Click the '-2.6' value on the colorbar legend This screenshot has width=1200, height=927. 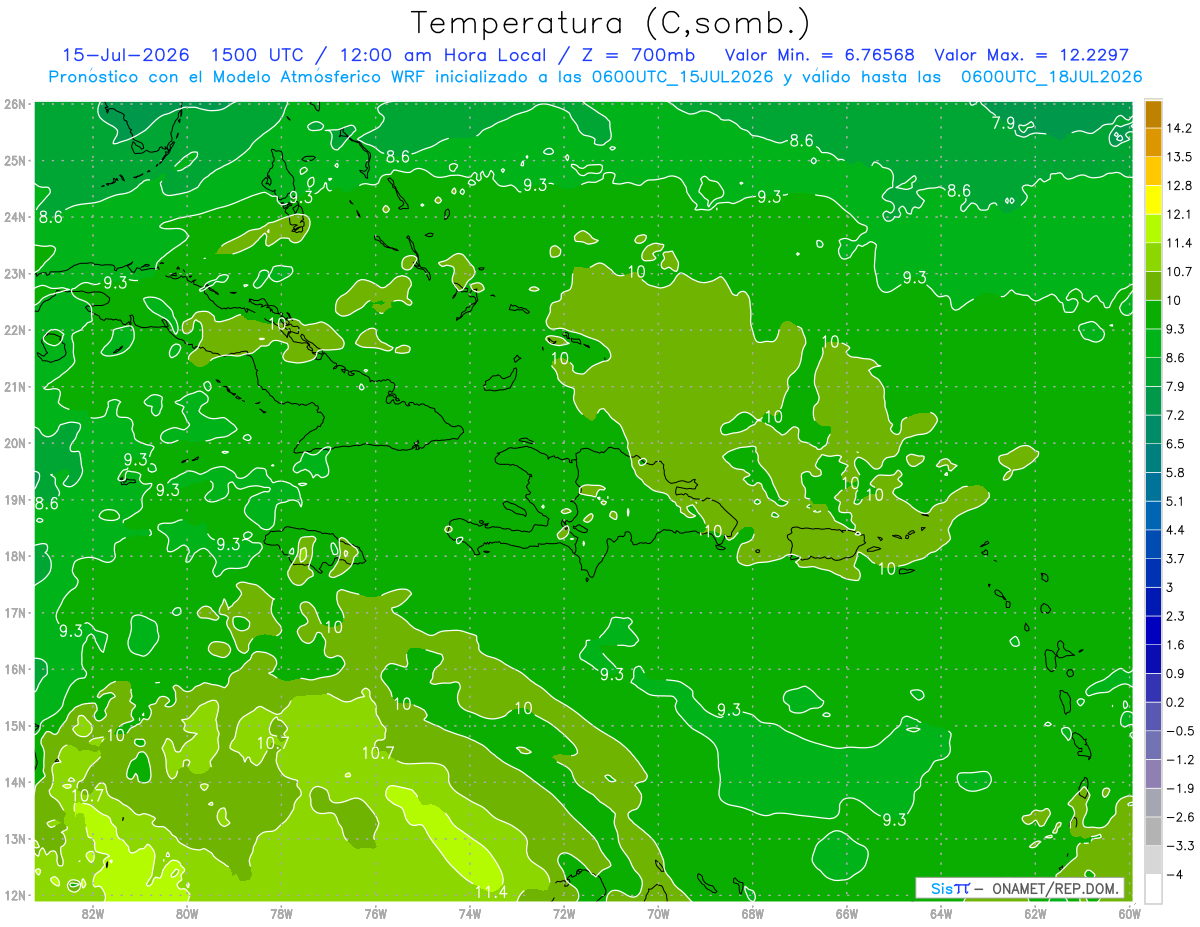[x=1181, y=816]
